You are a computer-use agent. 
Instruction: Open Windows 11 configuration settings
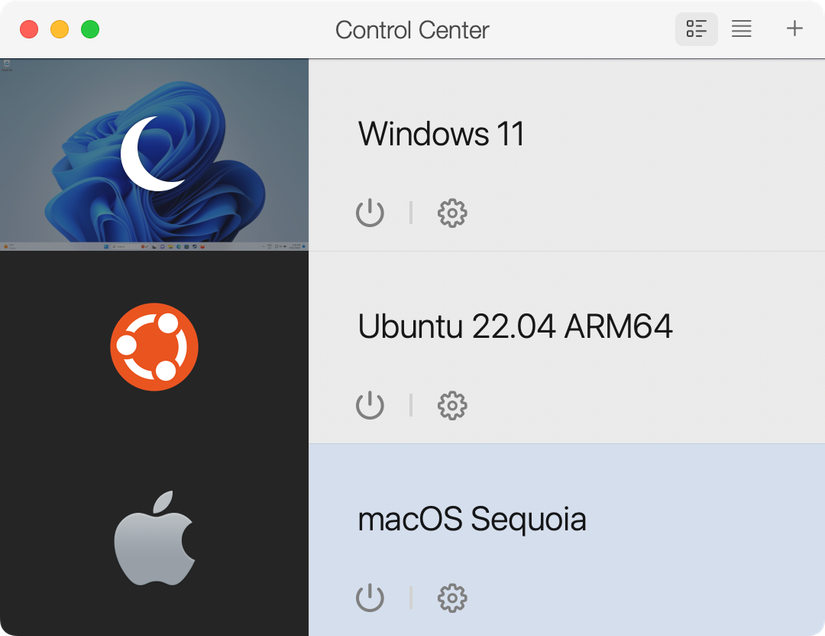point(452,213)
